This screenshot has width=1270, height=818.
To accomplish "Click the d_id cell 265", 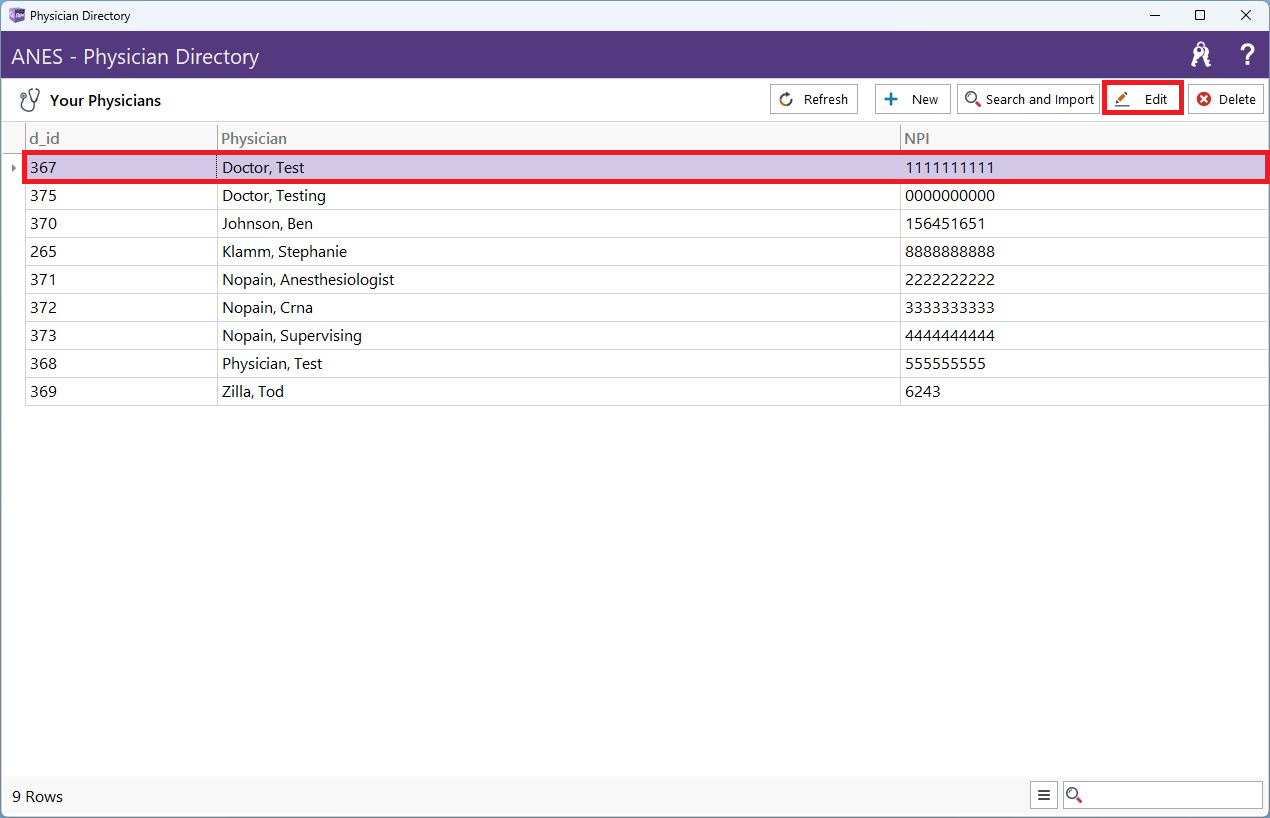I will (x=121, y=252).
